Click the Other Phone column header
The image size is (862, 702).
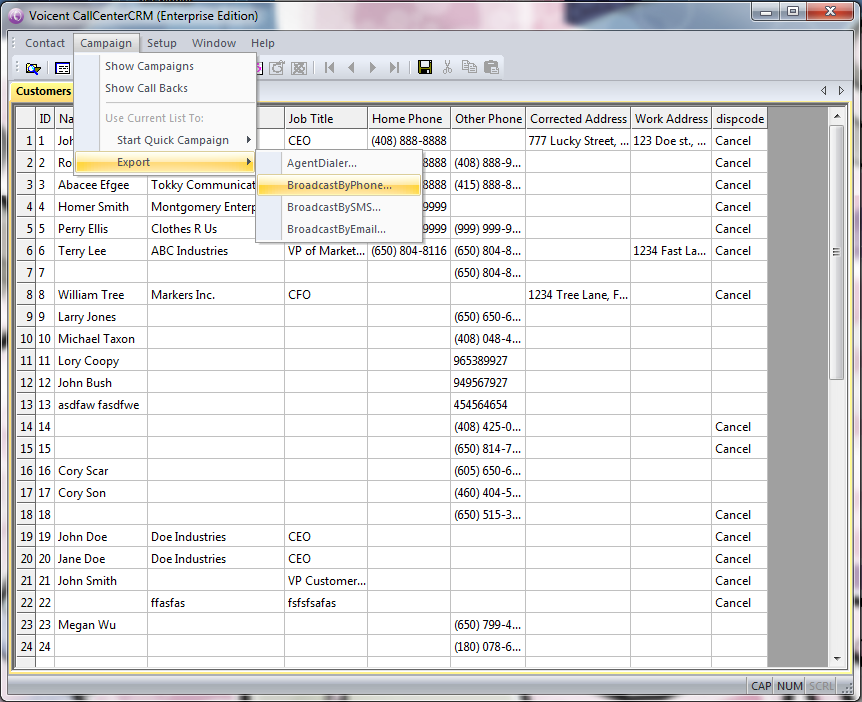[x=488, y=119]
